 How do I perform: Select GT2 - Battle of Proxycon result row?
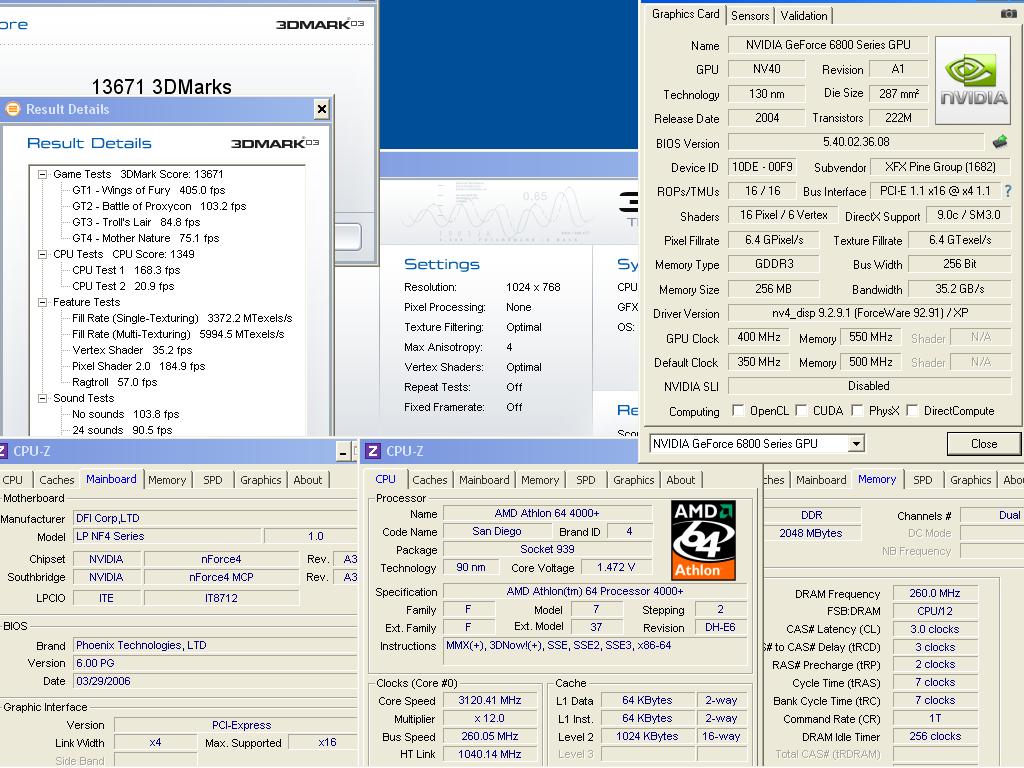point(159,206)
